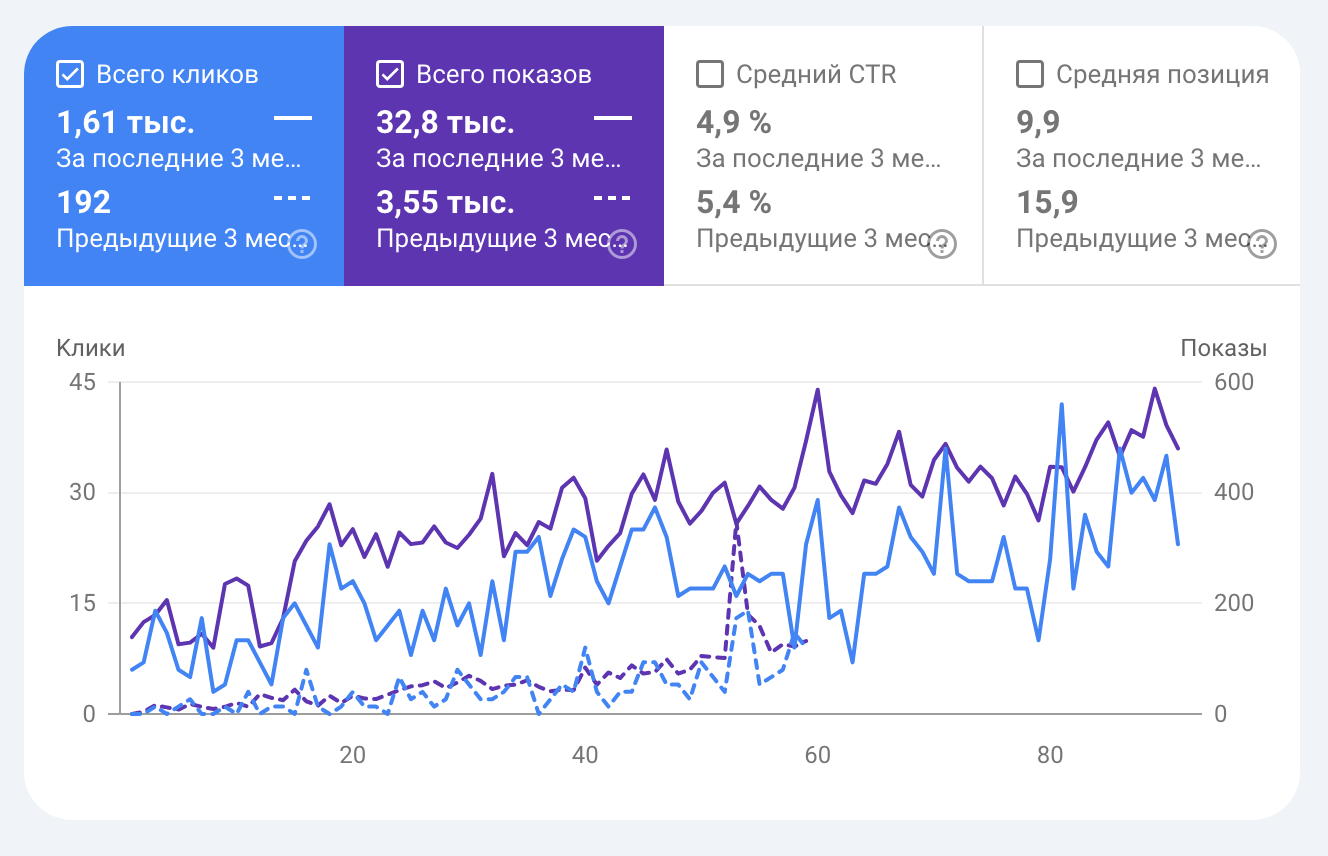Viewport: 1328px width, 856px height.
Task: Click solid line legend in impressions card
Action: click(613, 119)
